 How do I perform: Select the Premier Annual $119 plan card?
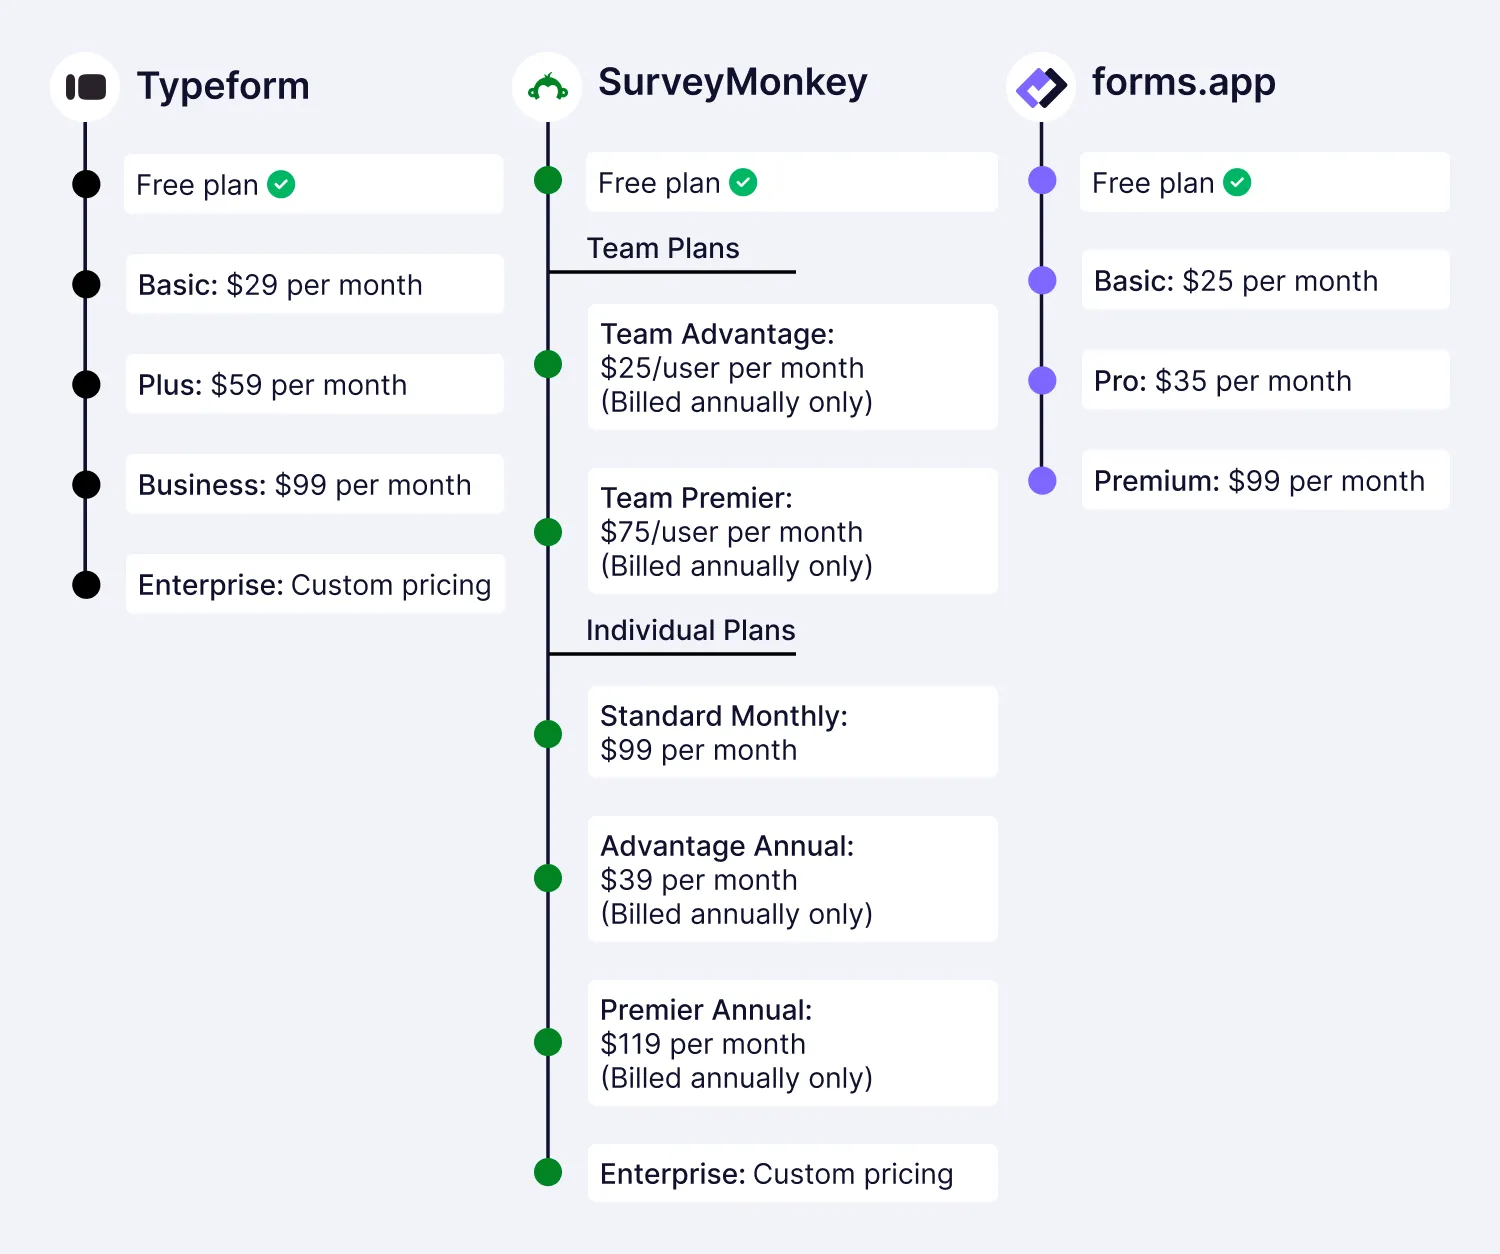click(792, 1043)
